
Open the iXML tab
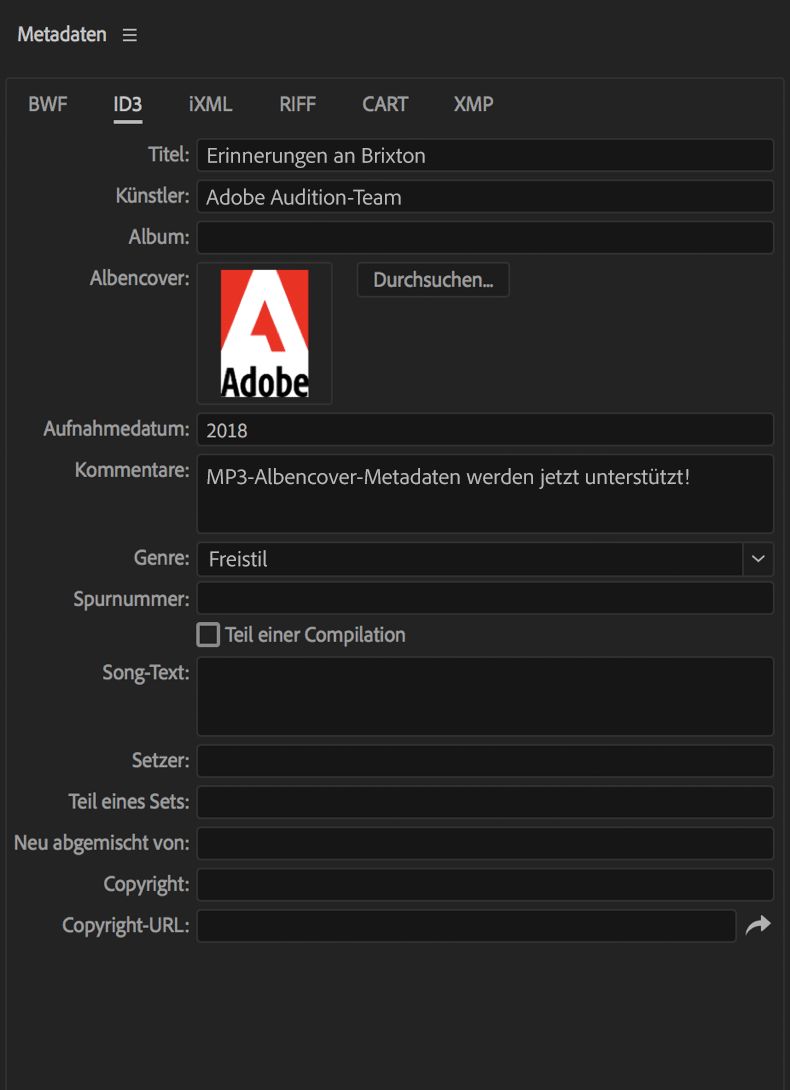pyautogui.click(x=210, y=104)
